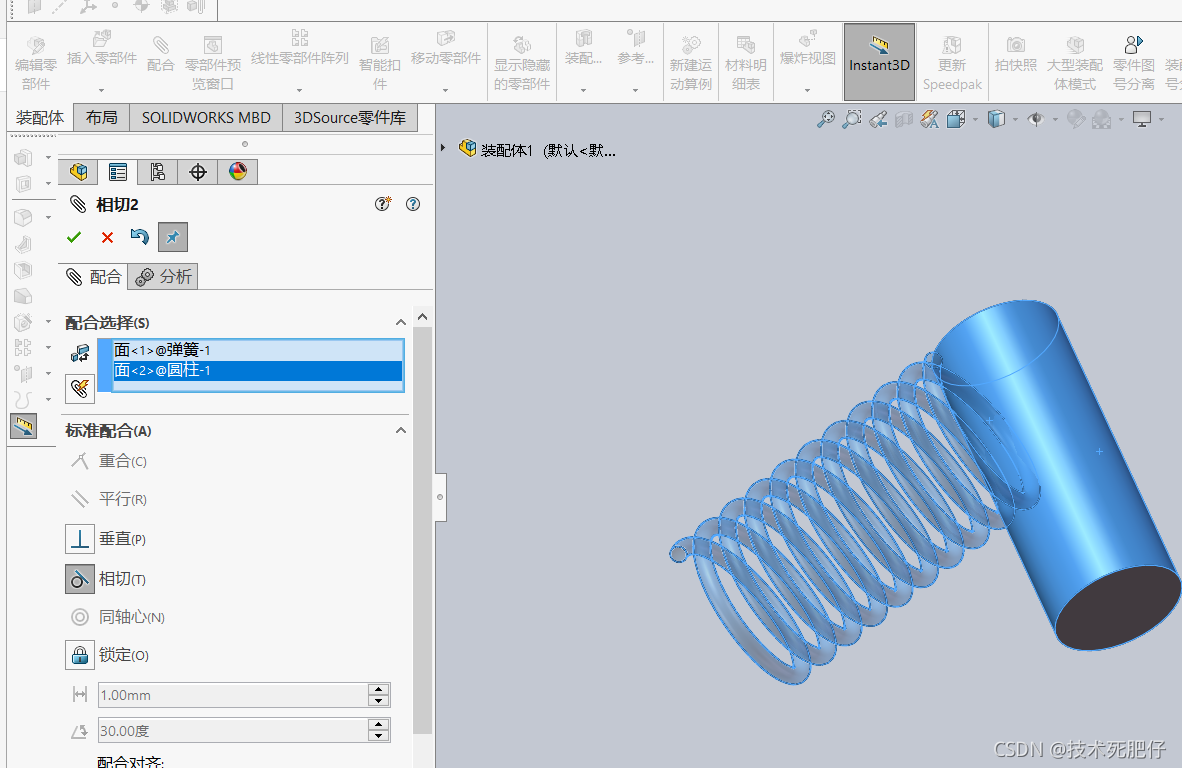Decrease the 30.00度 angle value
The image size is (1182, 768).
378,736
